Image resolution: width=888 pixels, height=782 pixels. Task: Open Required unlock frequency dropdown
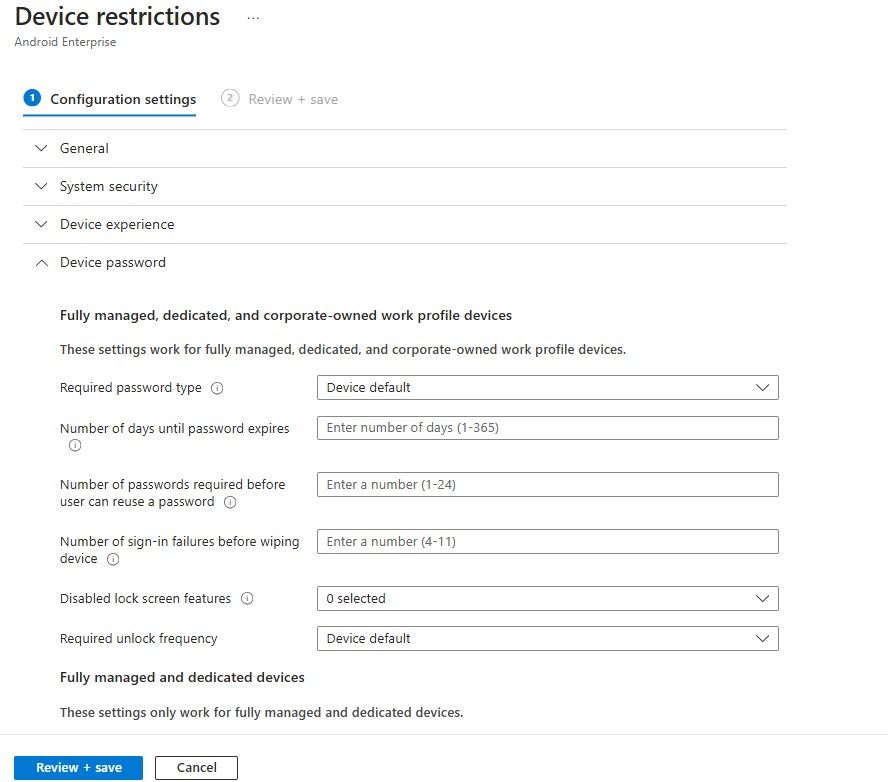547,638
